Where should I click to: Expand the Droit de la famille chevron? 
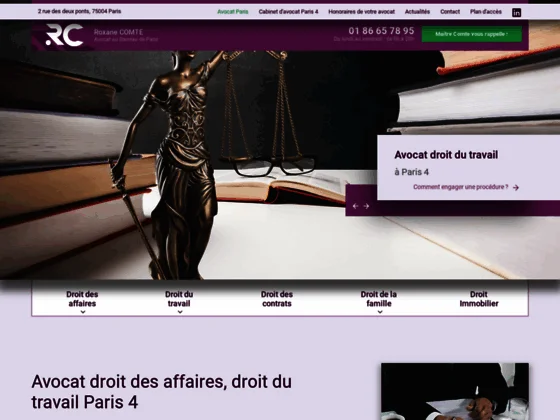[380, 312]
